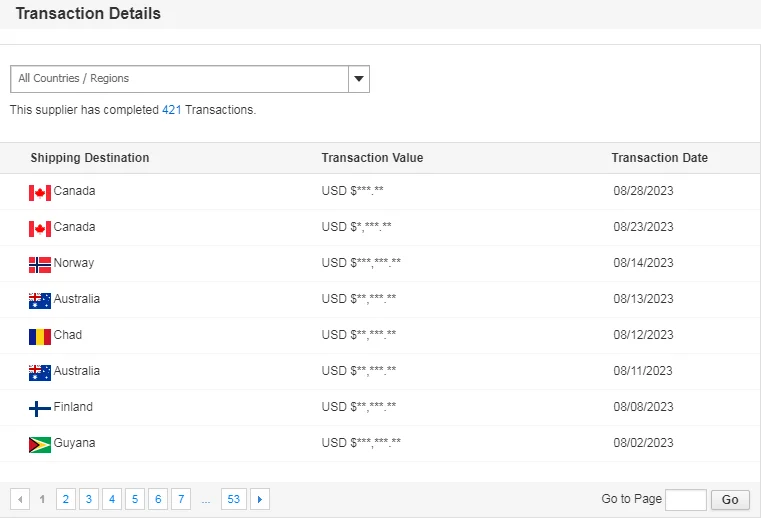Click the Finland flag icon
761x518 pixels.
pos(40,408)
